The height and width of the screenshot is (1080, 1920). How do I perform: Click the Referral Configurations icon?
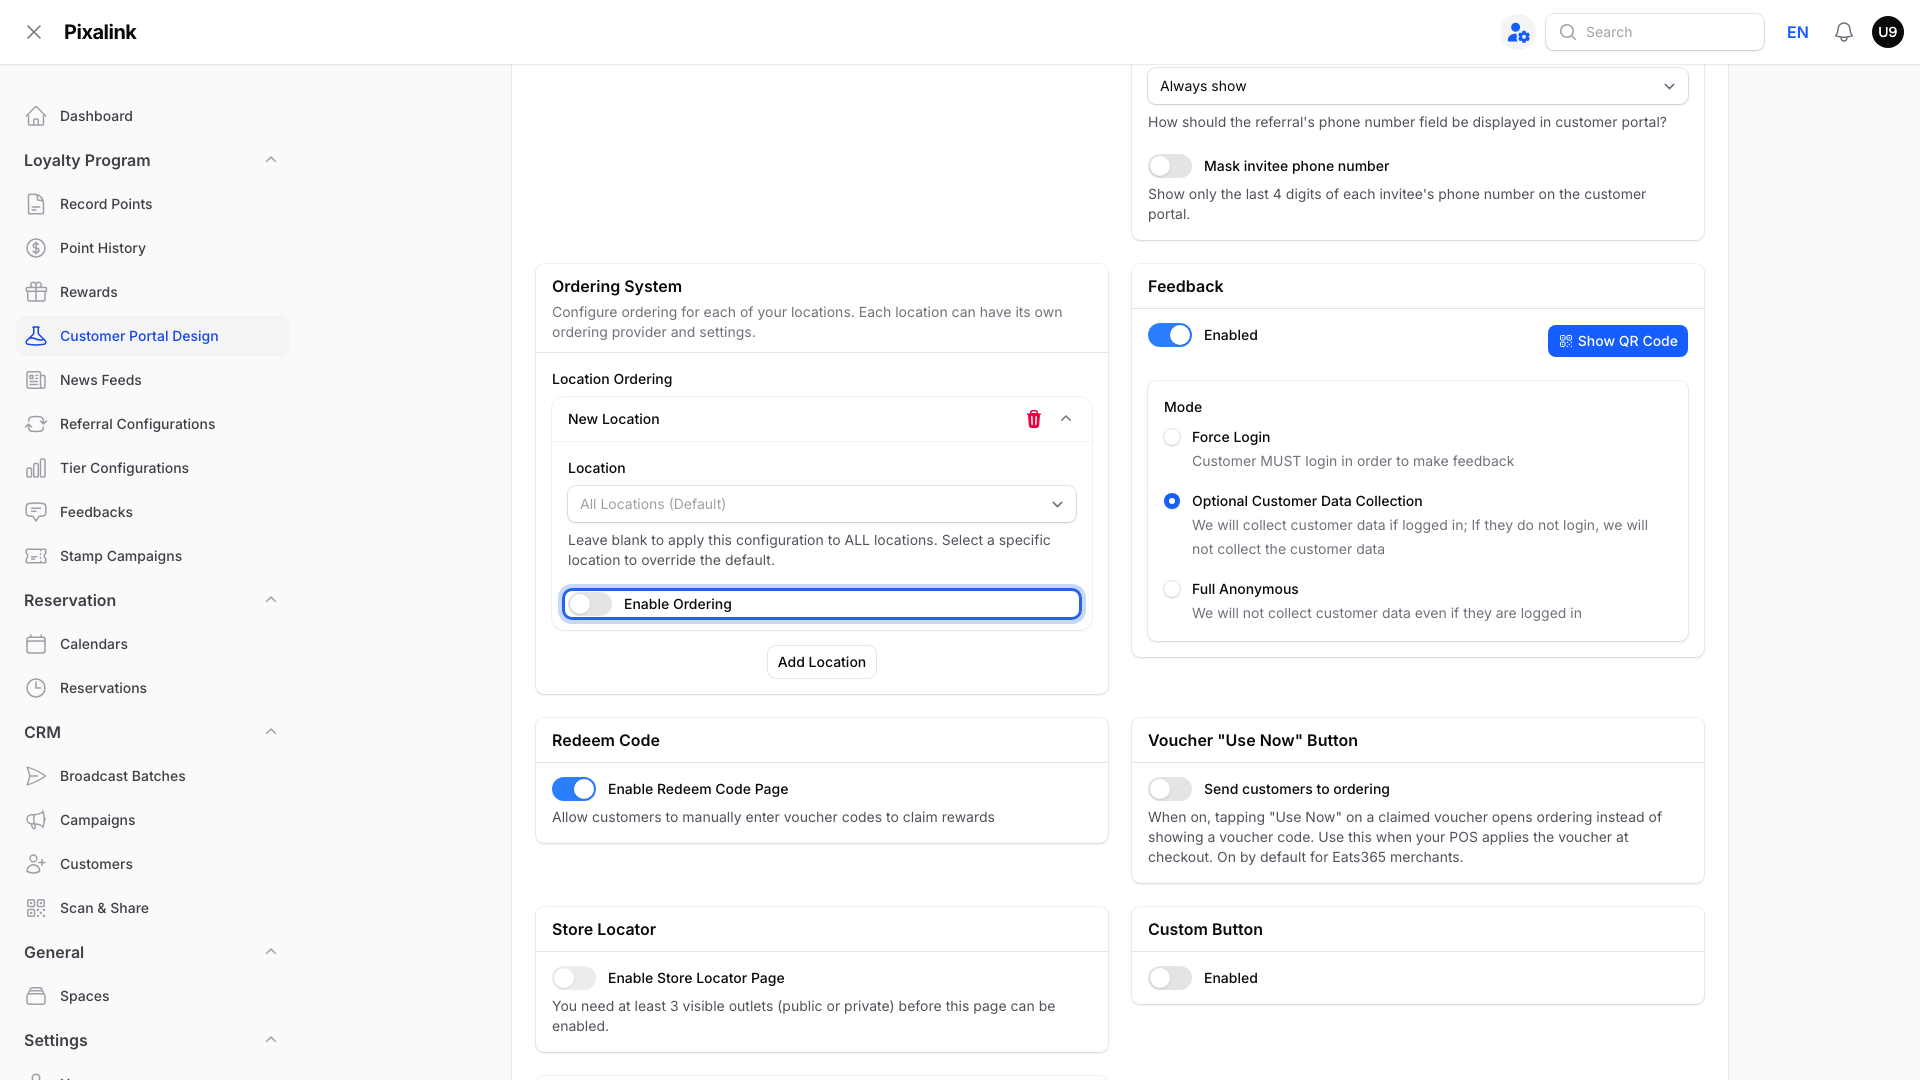[x=36, y=424]
